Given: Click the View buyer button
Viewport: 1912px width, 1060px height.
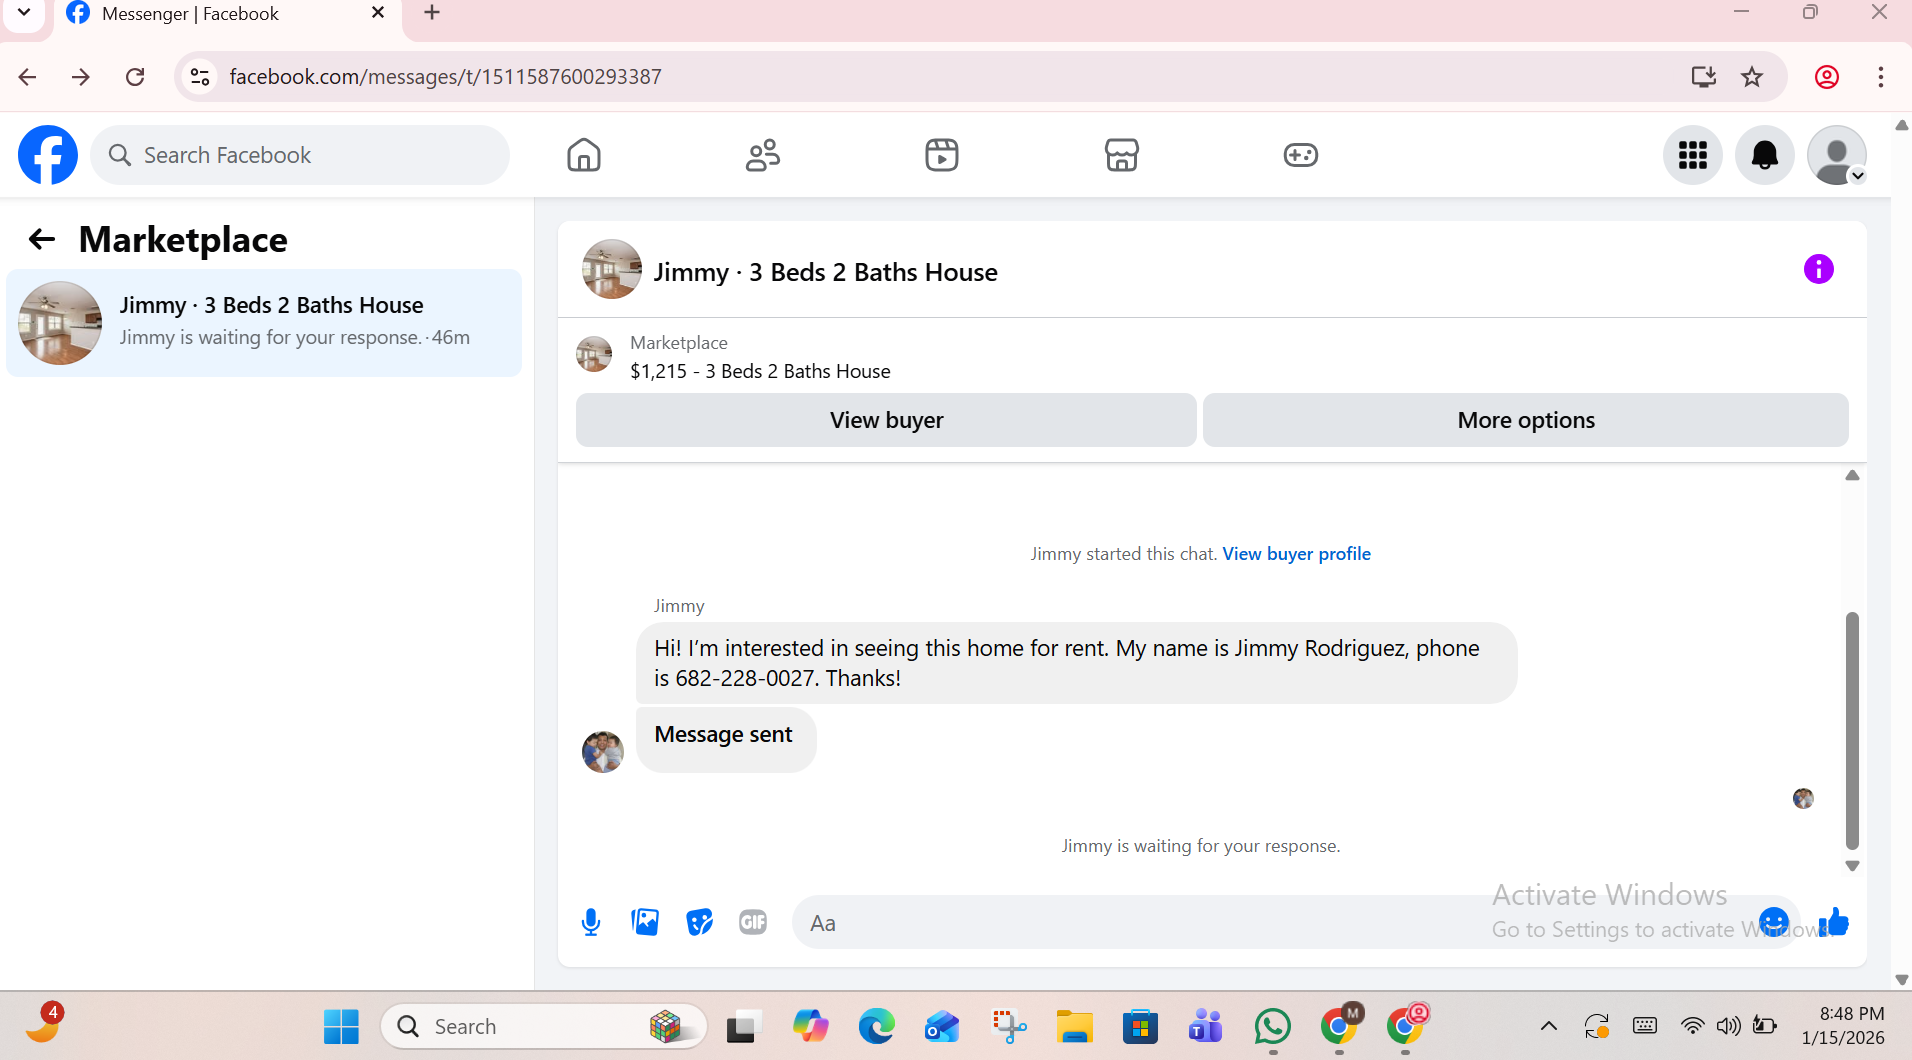Looking at the screenshot, I should (x=886, y=420).
